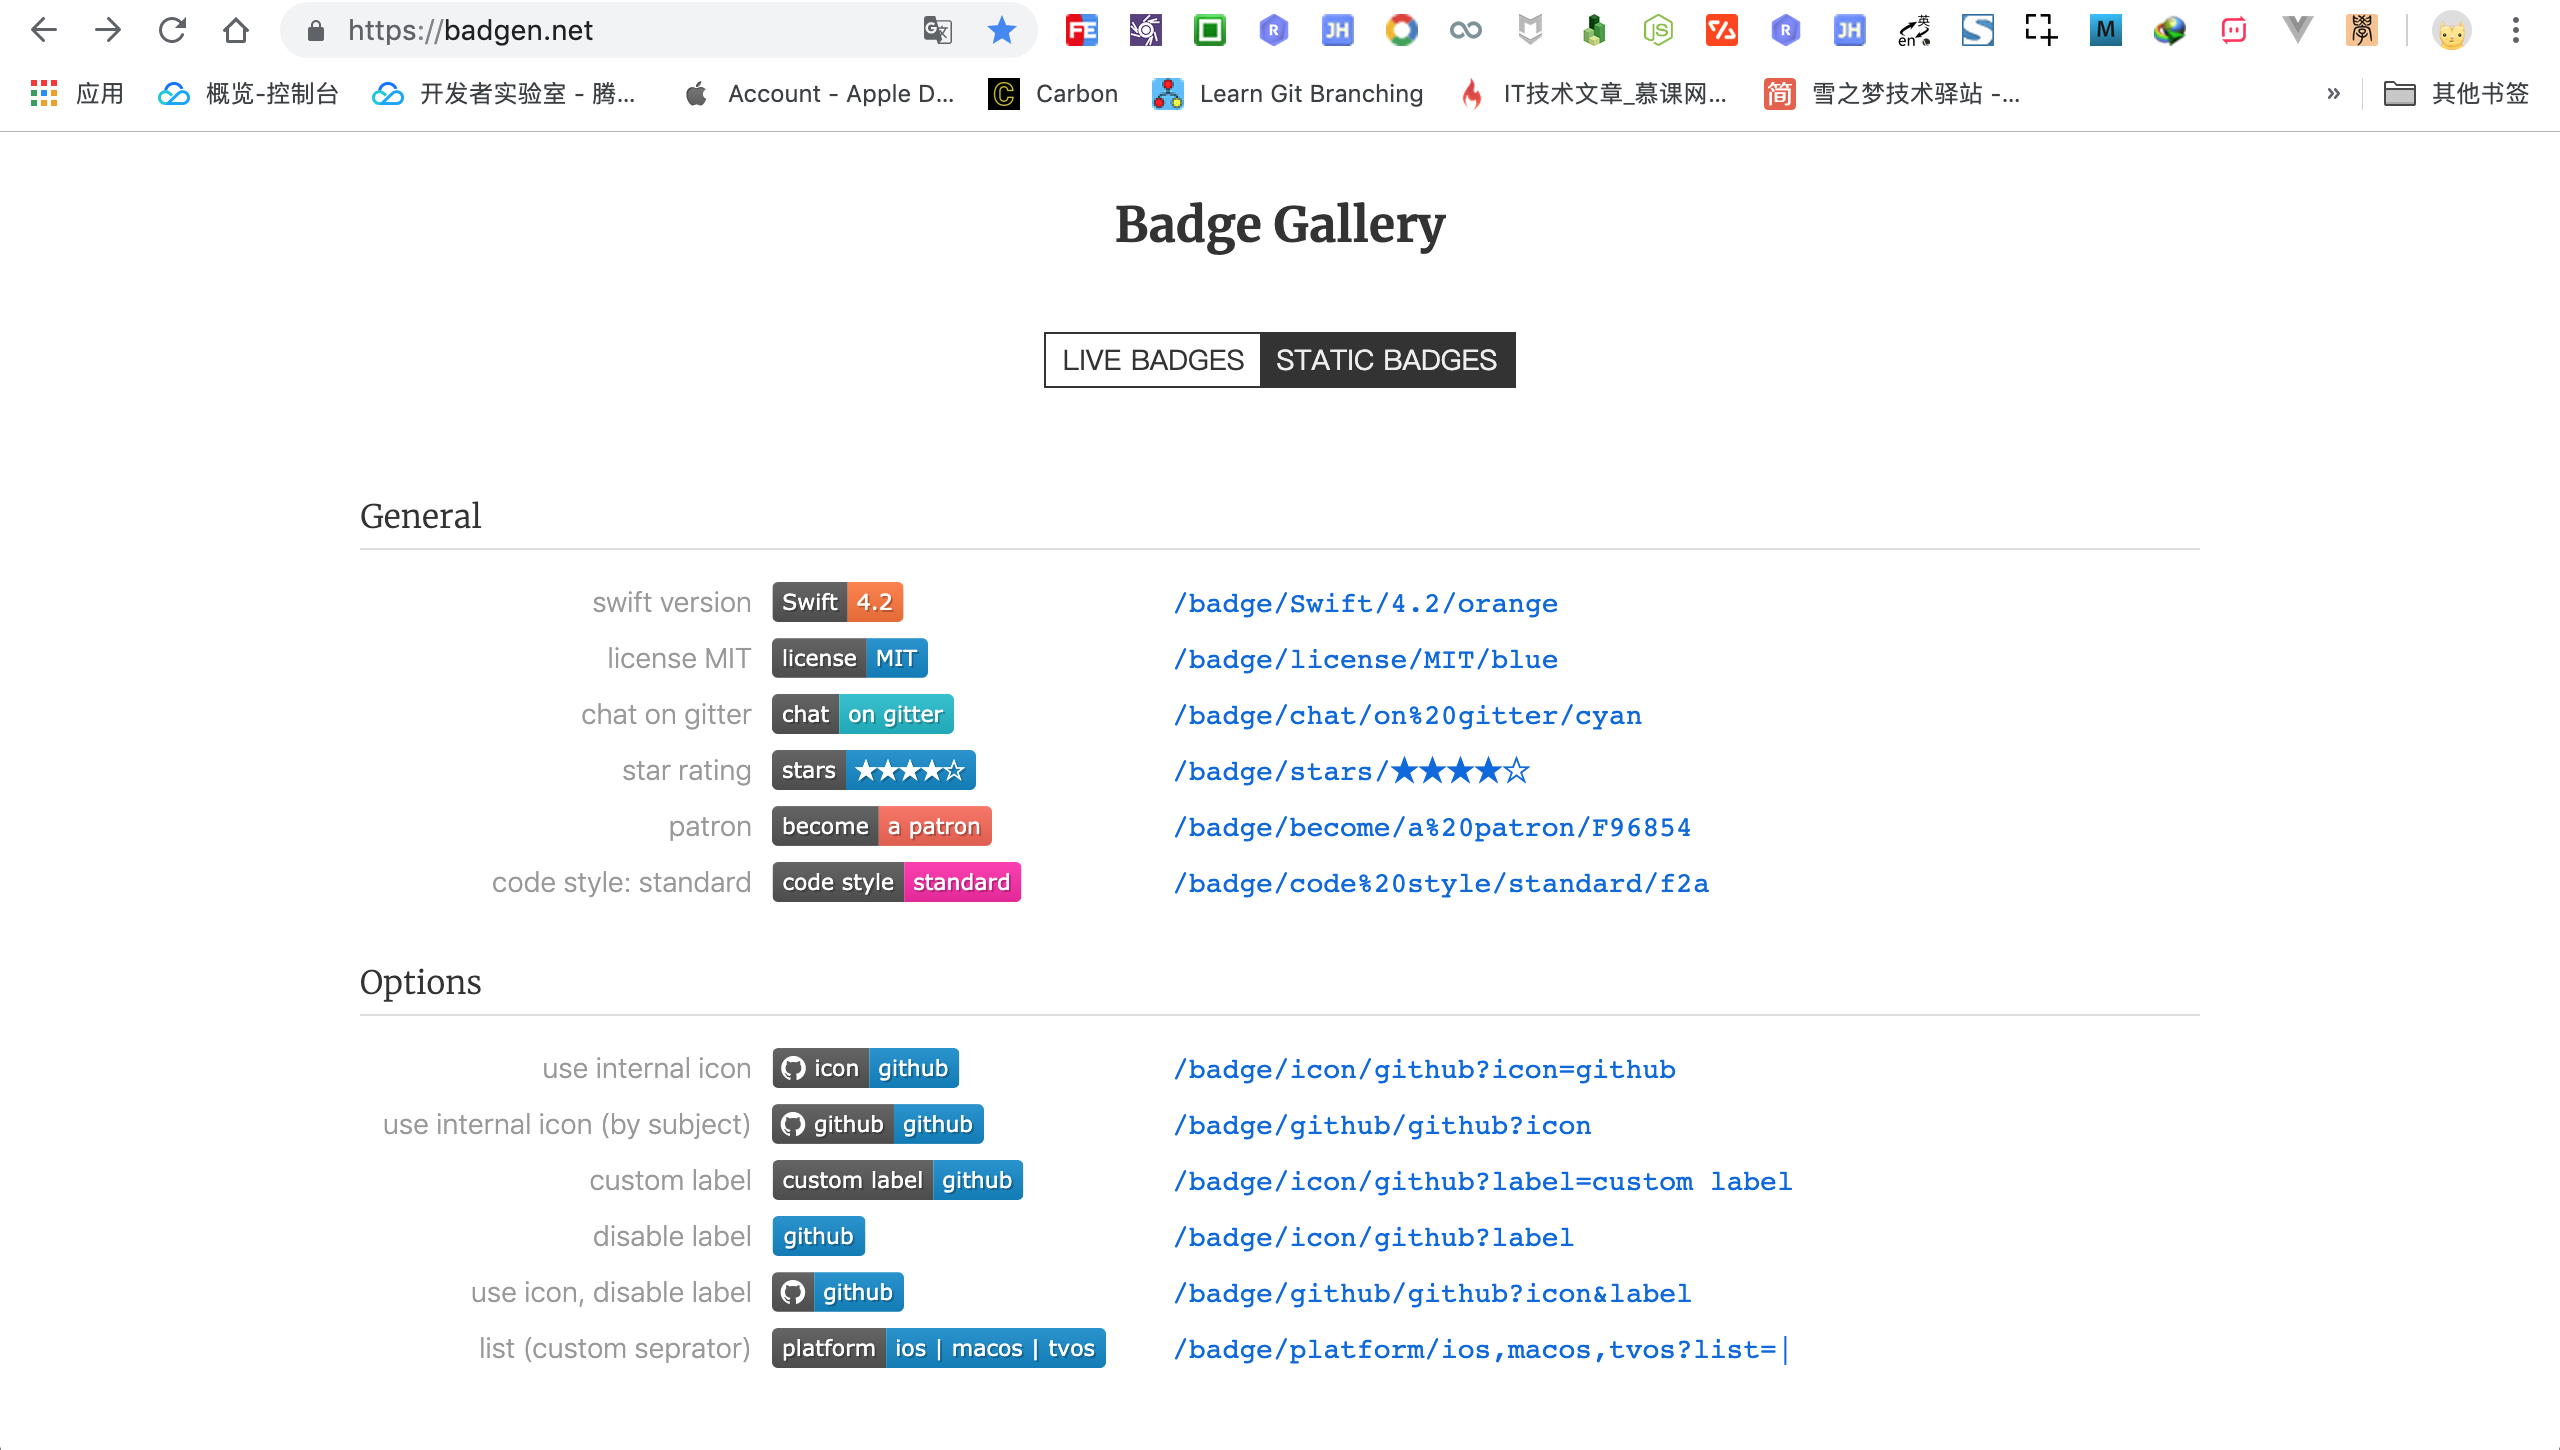Expand hidden bookmarks via the chevron

coord(2334,93)
